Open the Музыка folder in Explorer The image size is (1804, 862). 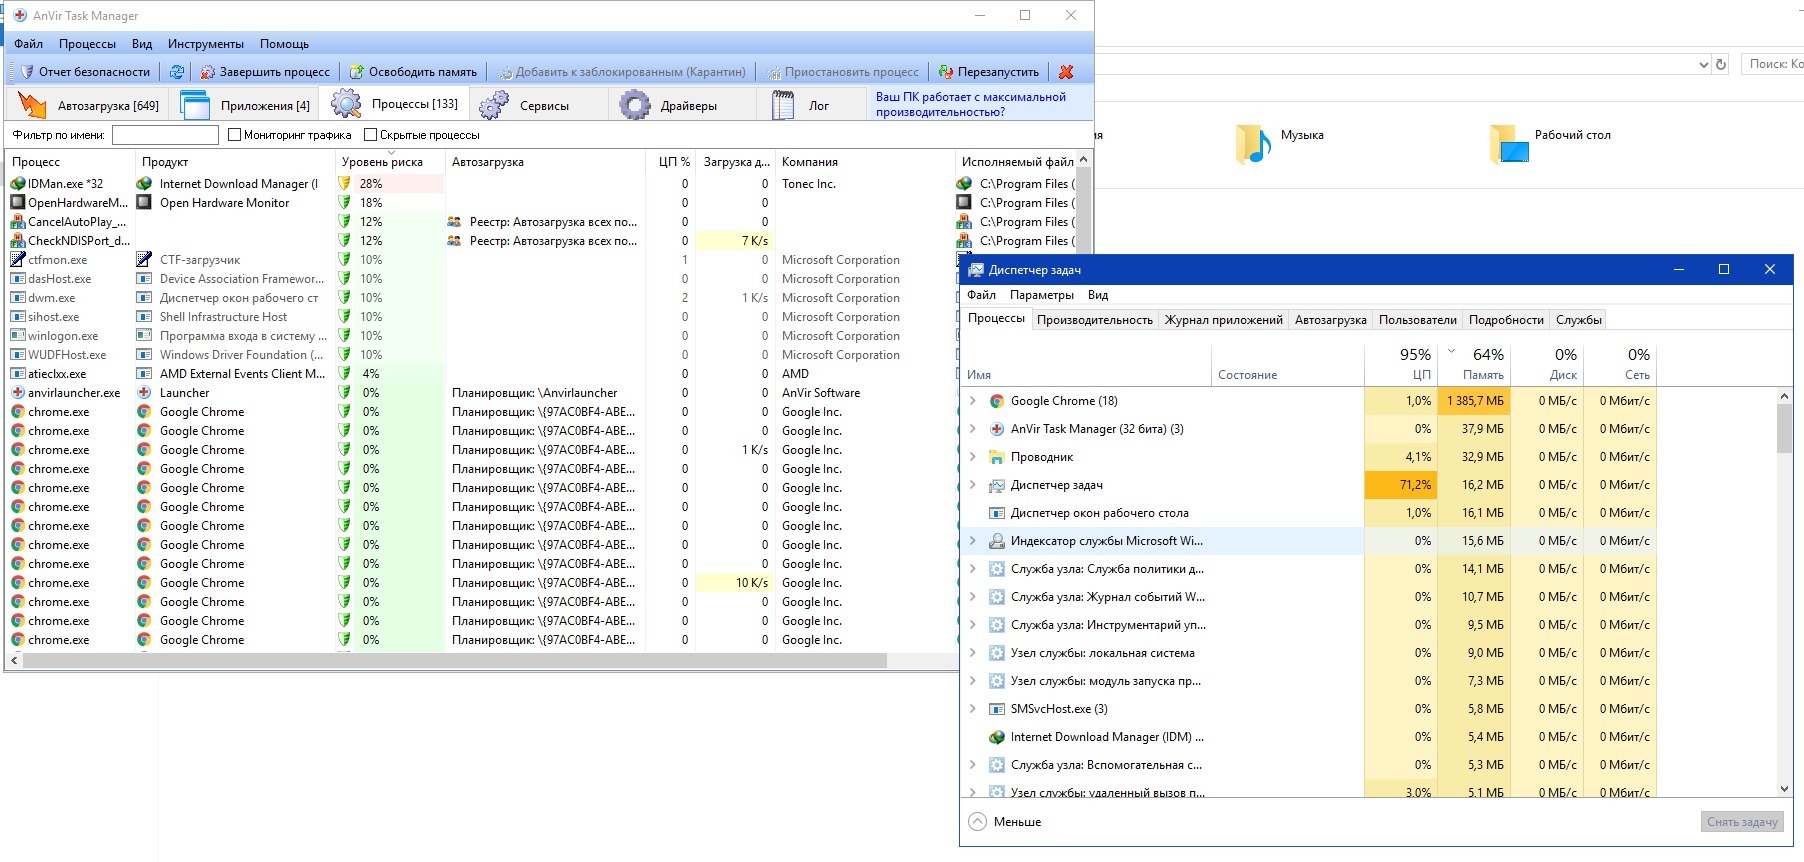[x=1280, y=143]
